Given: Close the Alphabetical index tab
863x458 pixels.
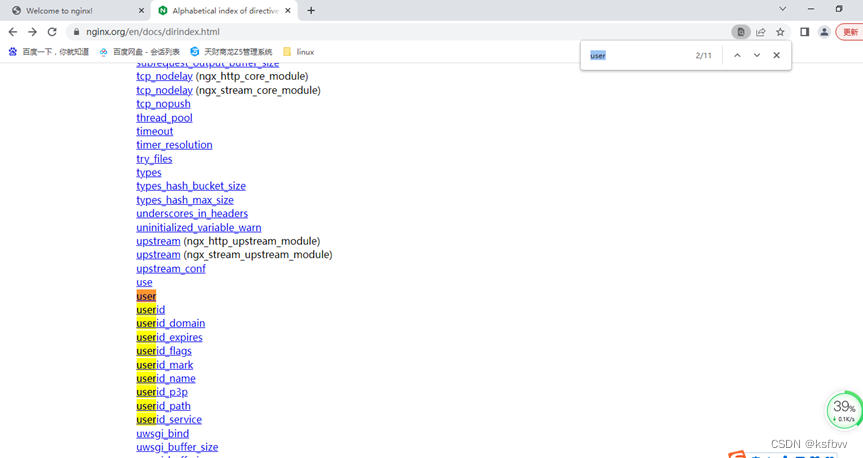Looking at the screenshot, I should click(288, 10).
